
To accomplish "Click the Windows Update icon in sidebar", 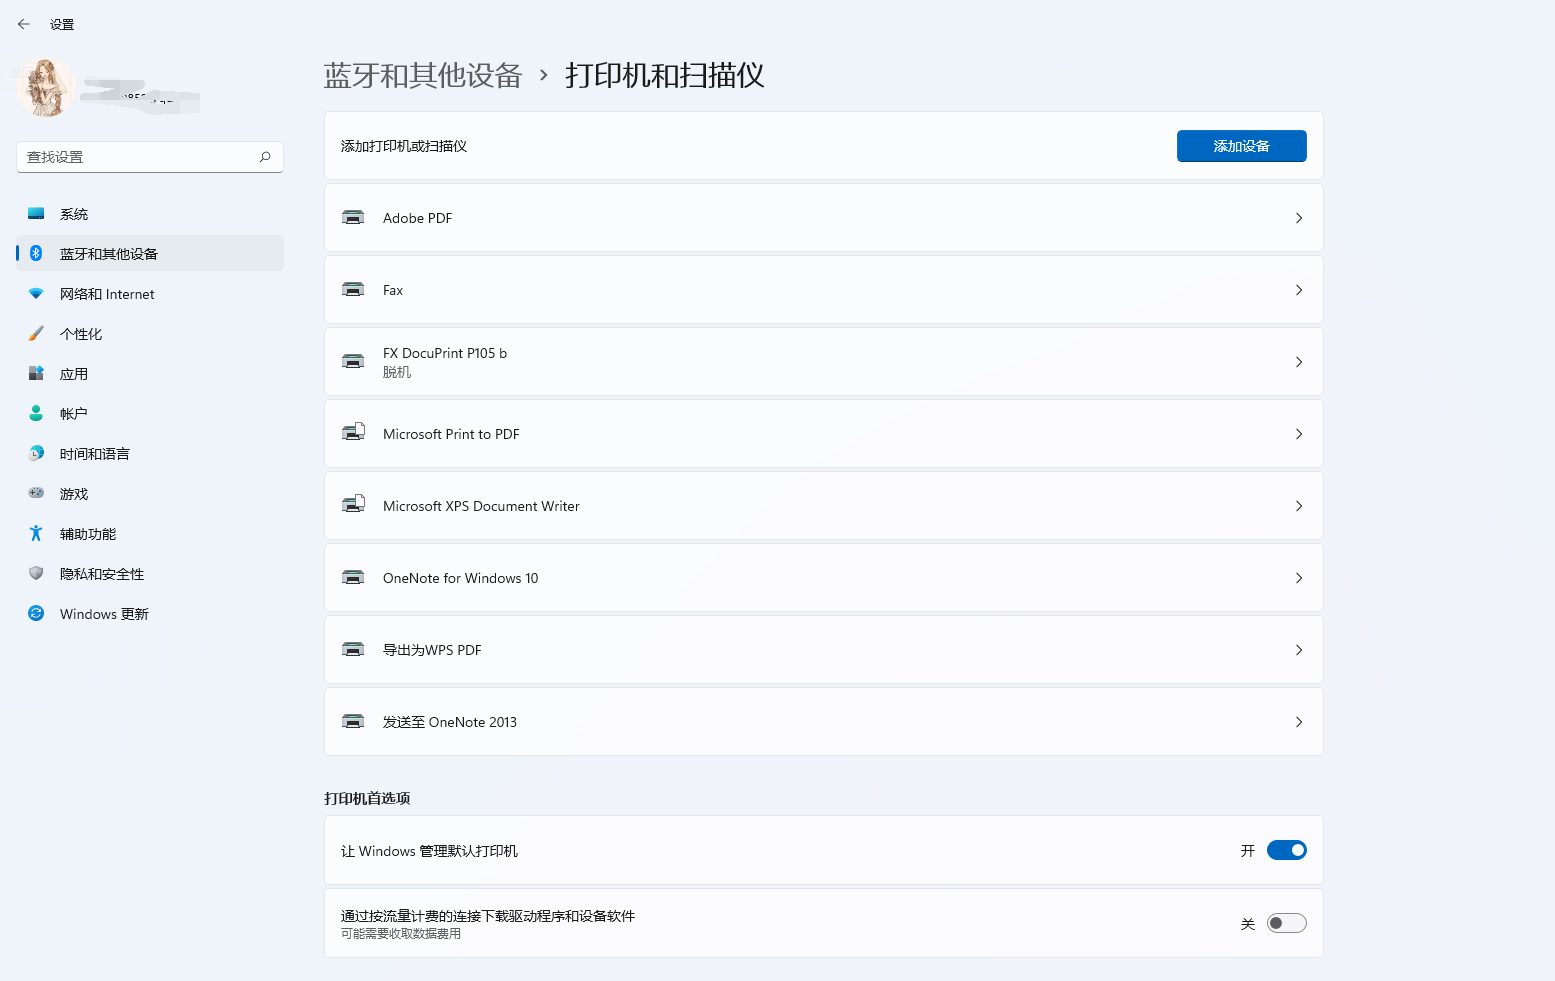I will pyautogui.click(x=36, y=613).
